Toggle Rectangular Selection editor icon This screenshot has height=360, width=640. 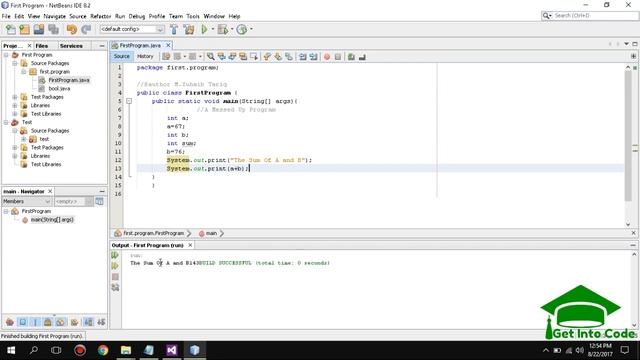point(254,57)
